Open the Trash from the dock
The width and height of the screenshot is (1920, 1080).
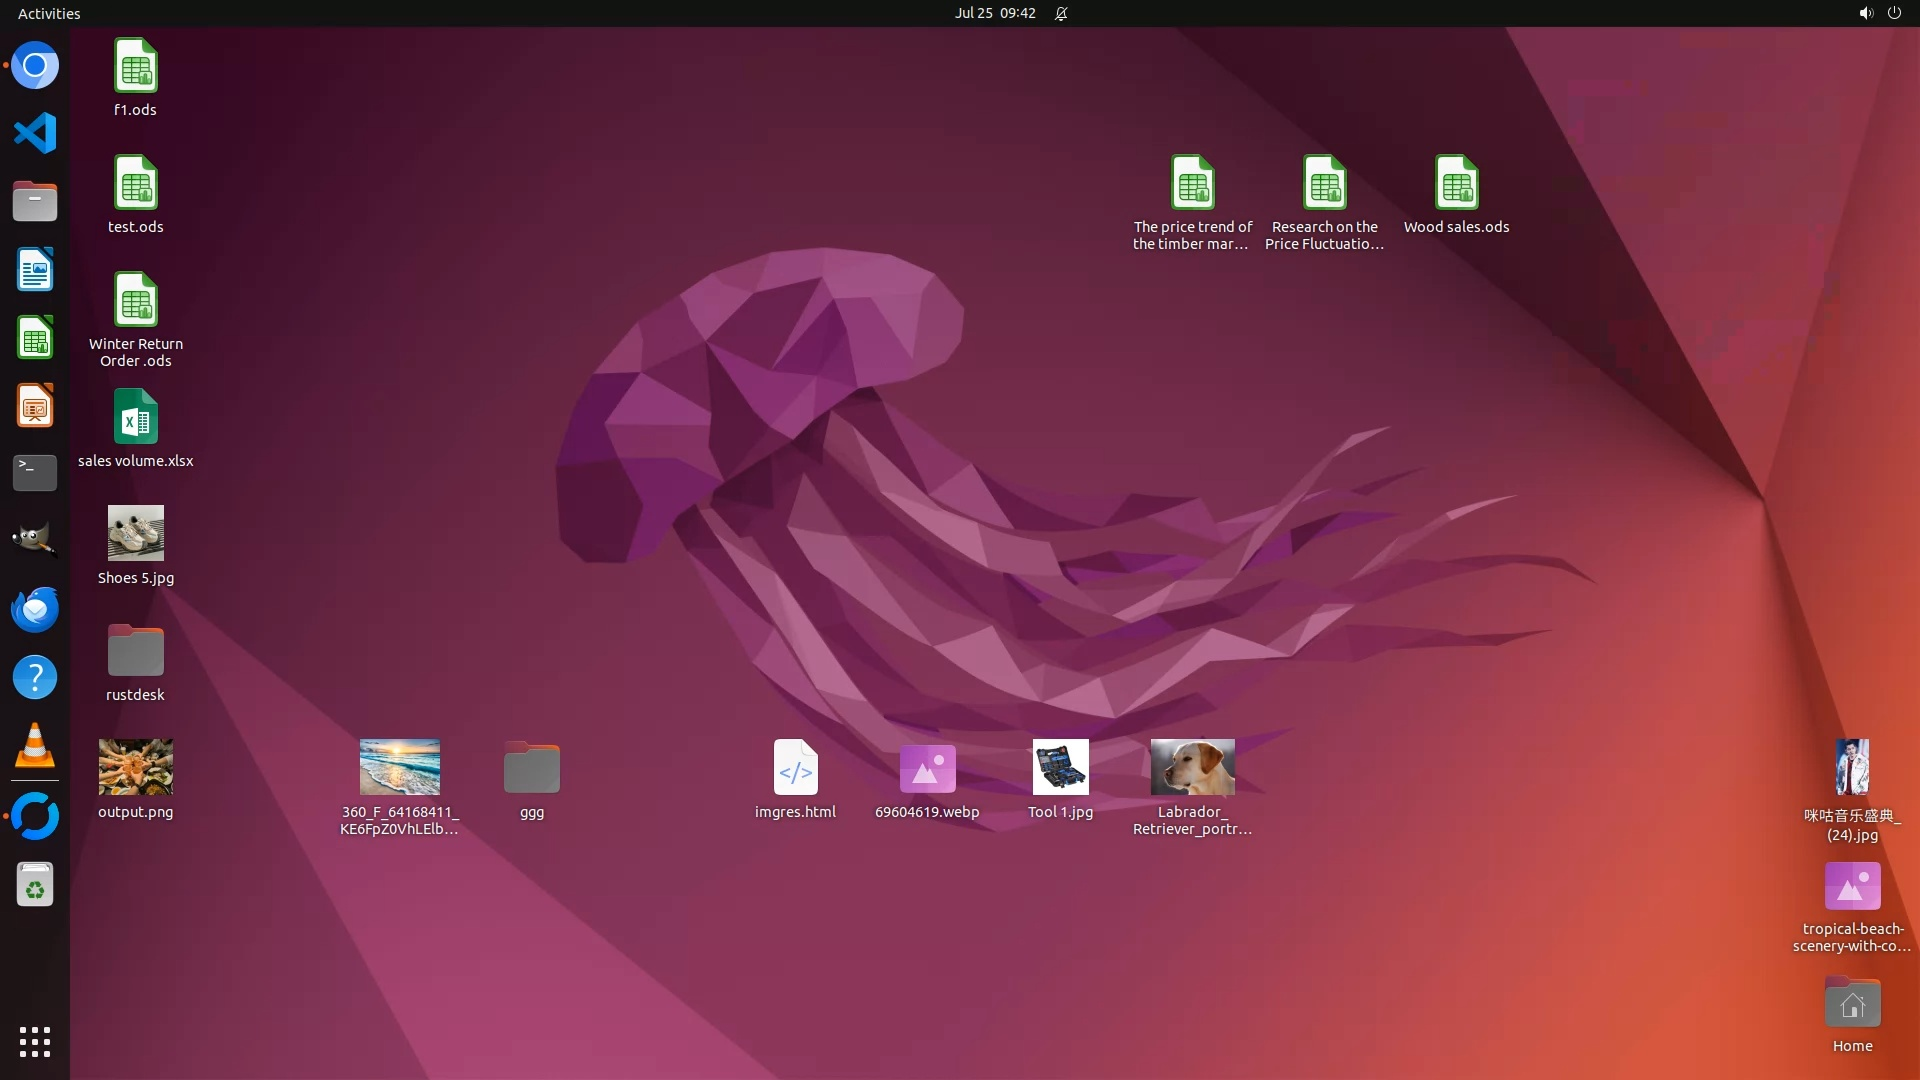(35, 885)
